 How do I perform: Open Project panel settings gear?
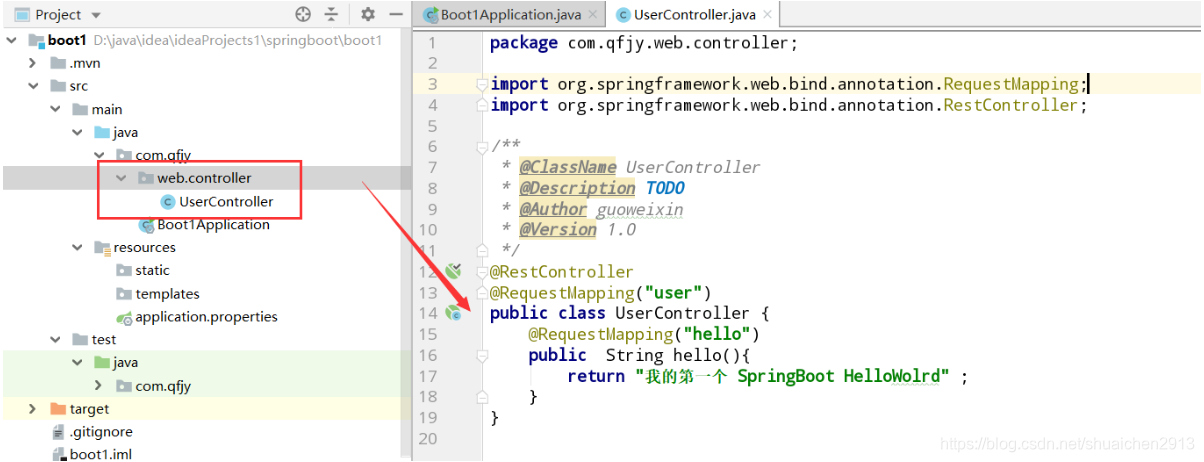click(x=367, y=14)
